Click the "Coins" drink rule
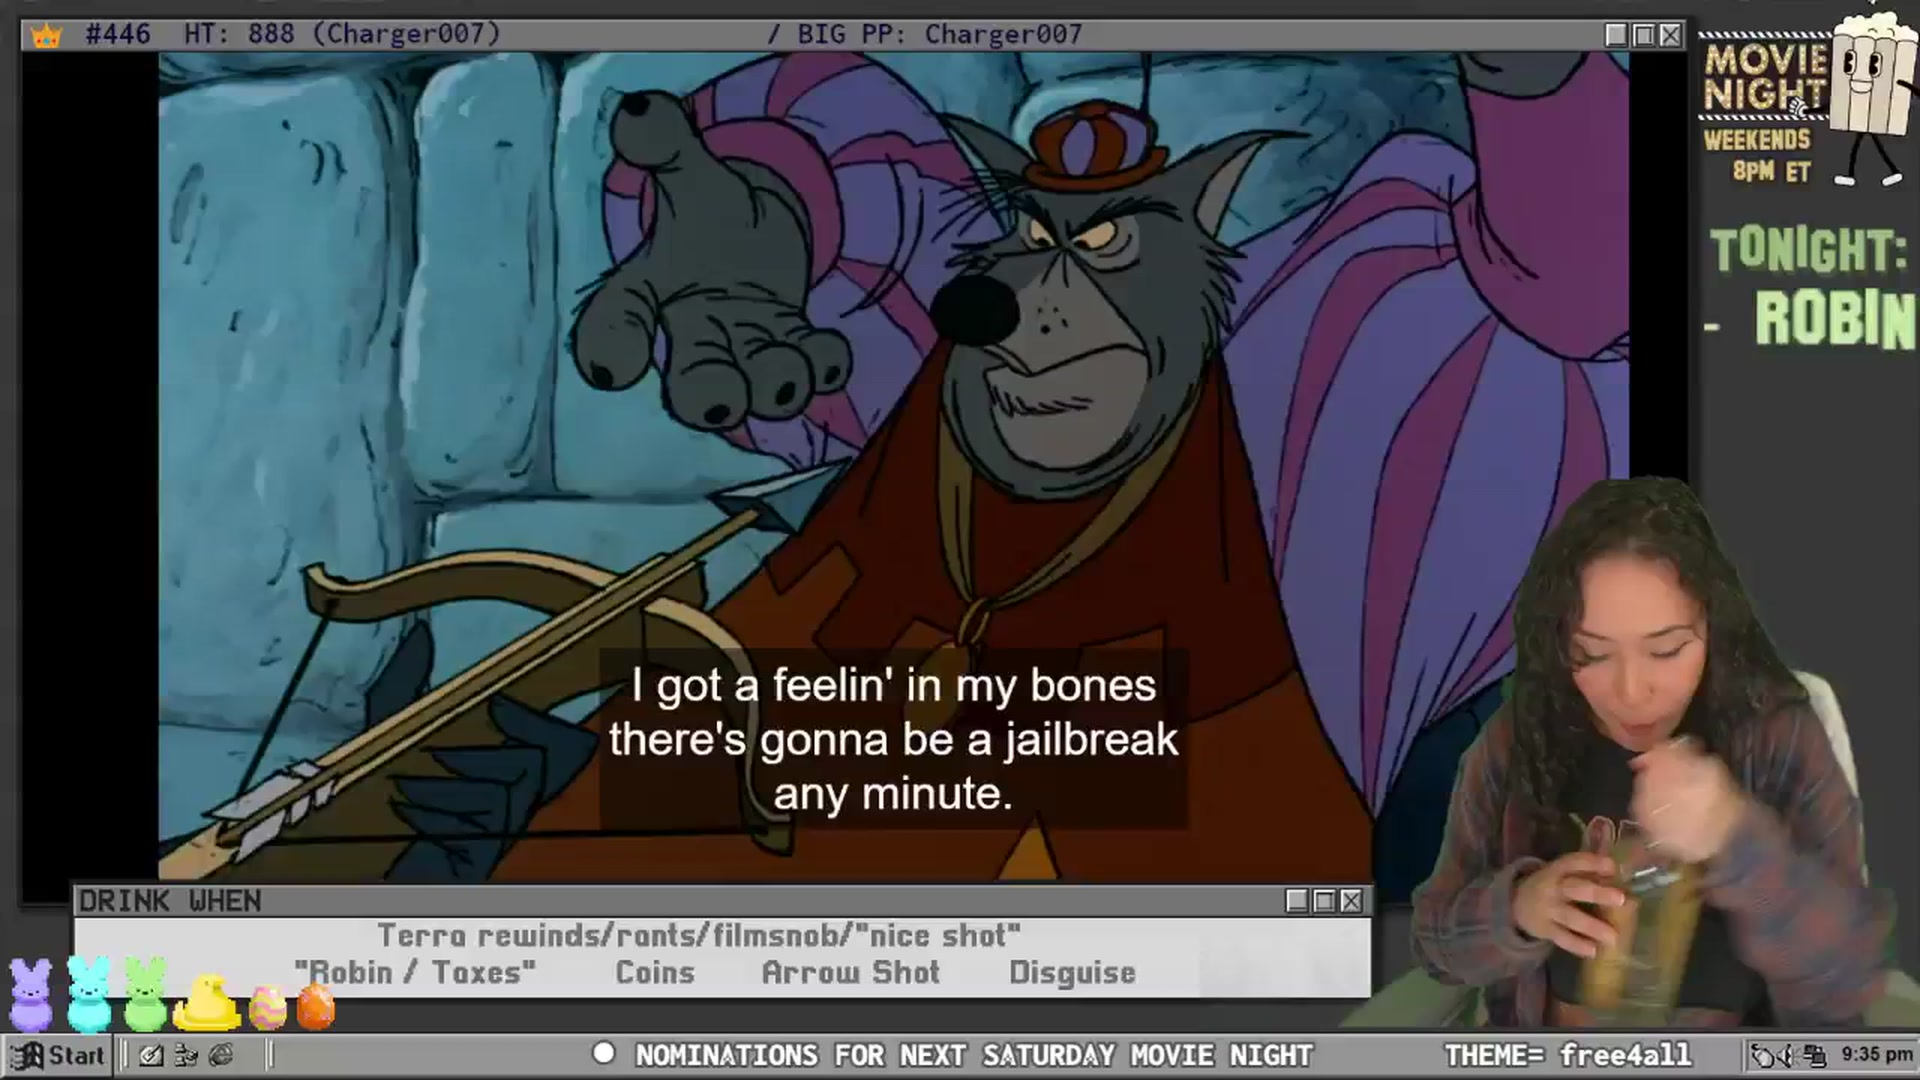 click(655, 972)
